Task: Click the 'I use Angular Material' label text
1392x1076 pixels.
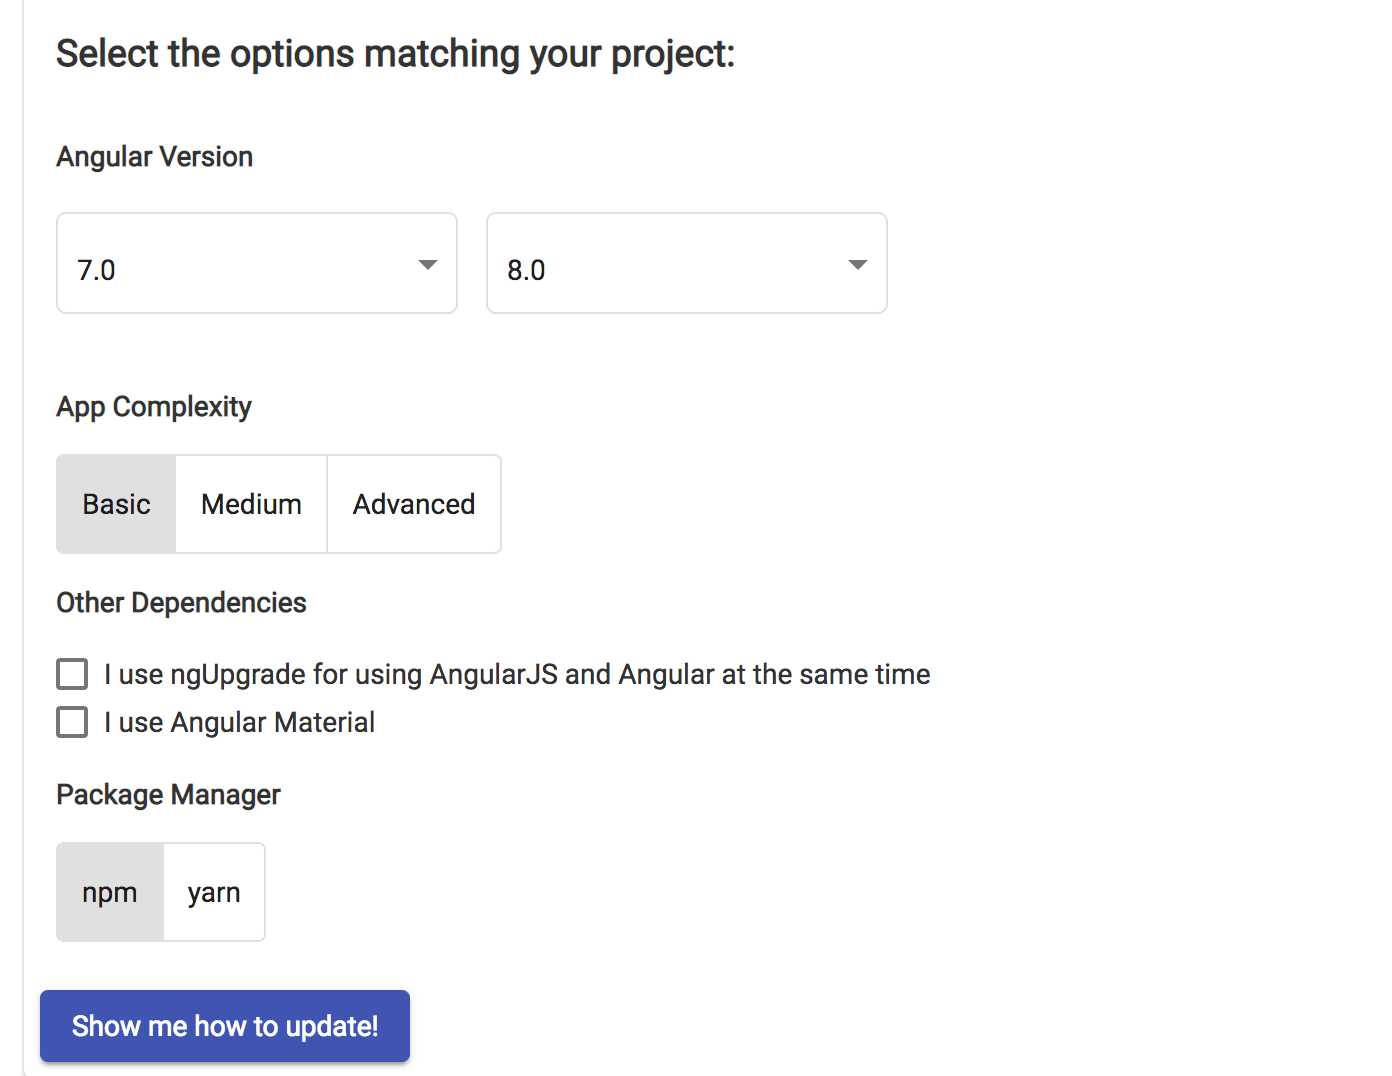Action: pos(239,721)
